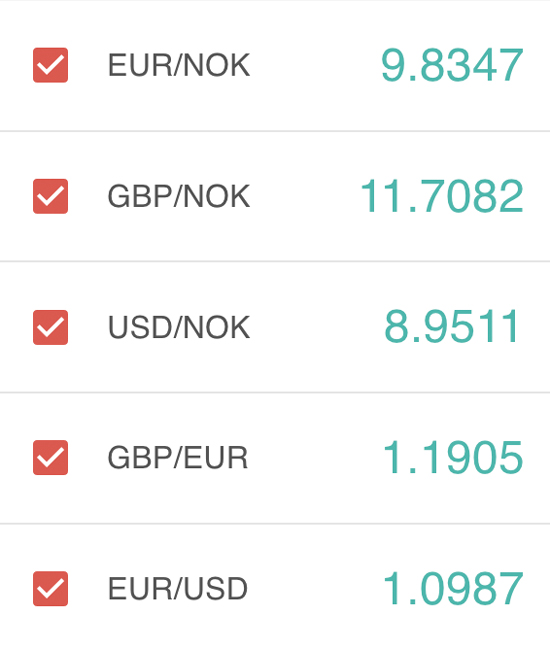Open the 1.1905 rate value
Image resolution: width=550 pixels, height=649 pixels.
click(453, 457)
